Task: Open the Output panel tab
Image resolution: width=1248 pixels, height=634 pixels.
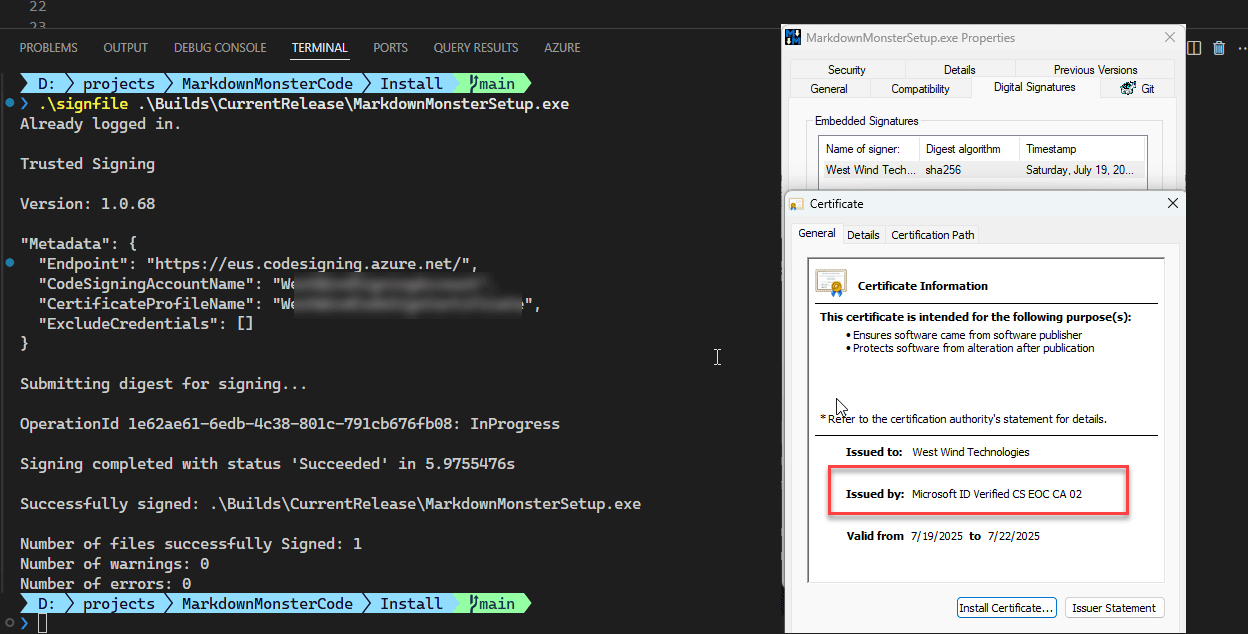Action: click(x=125, y=48)
